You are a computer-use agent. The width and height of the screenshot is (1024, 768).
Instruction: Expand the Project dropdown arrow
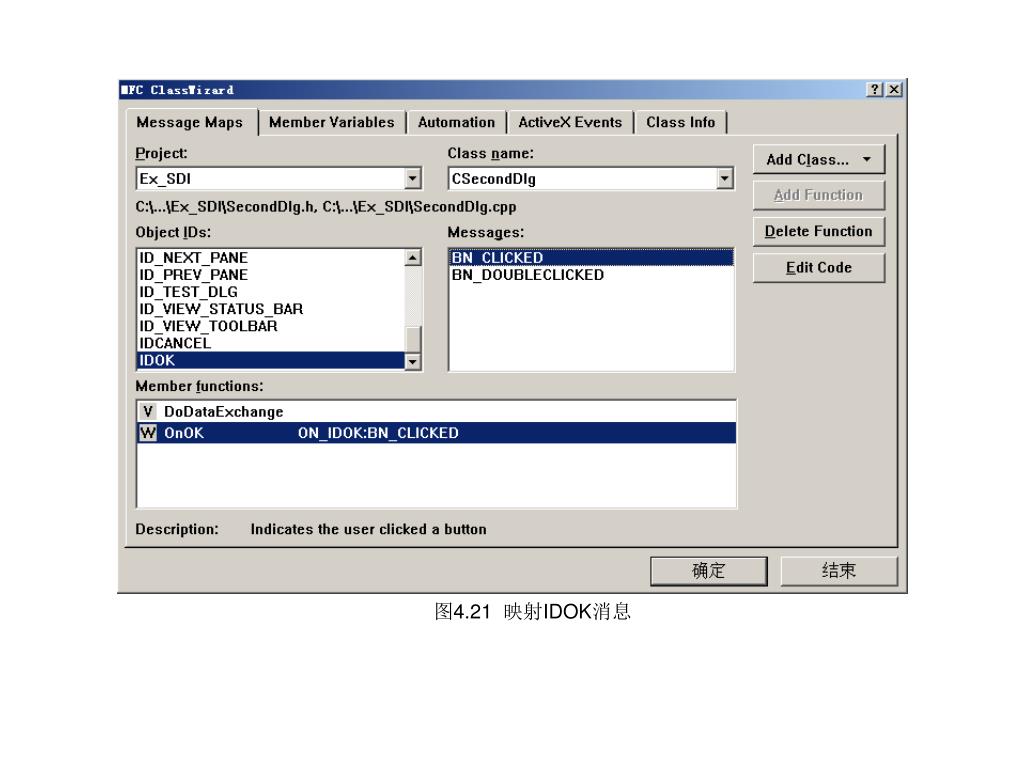coord(412,178)
